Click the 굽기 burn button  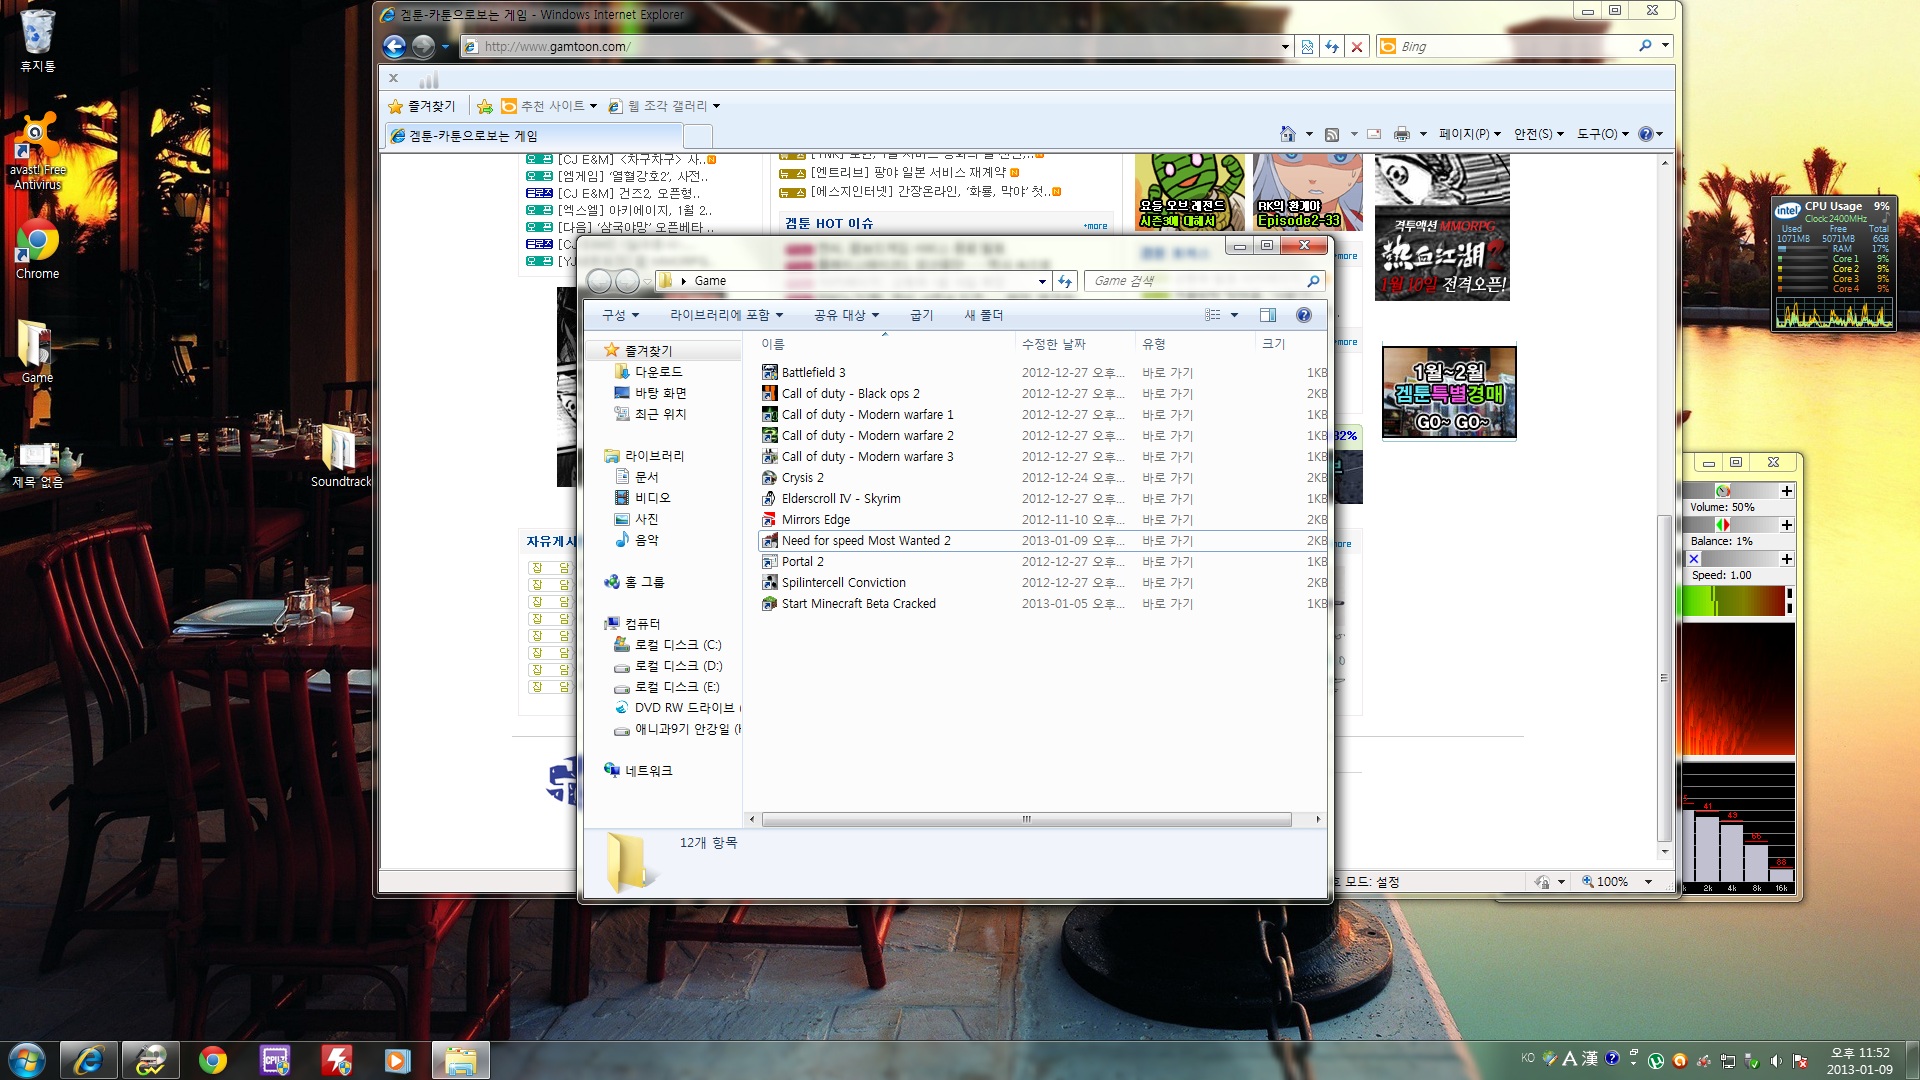point(921,315)
